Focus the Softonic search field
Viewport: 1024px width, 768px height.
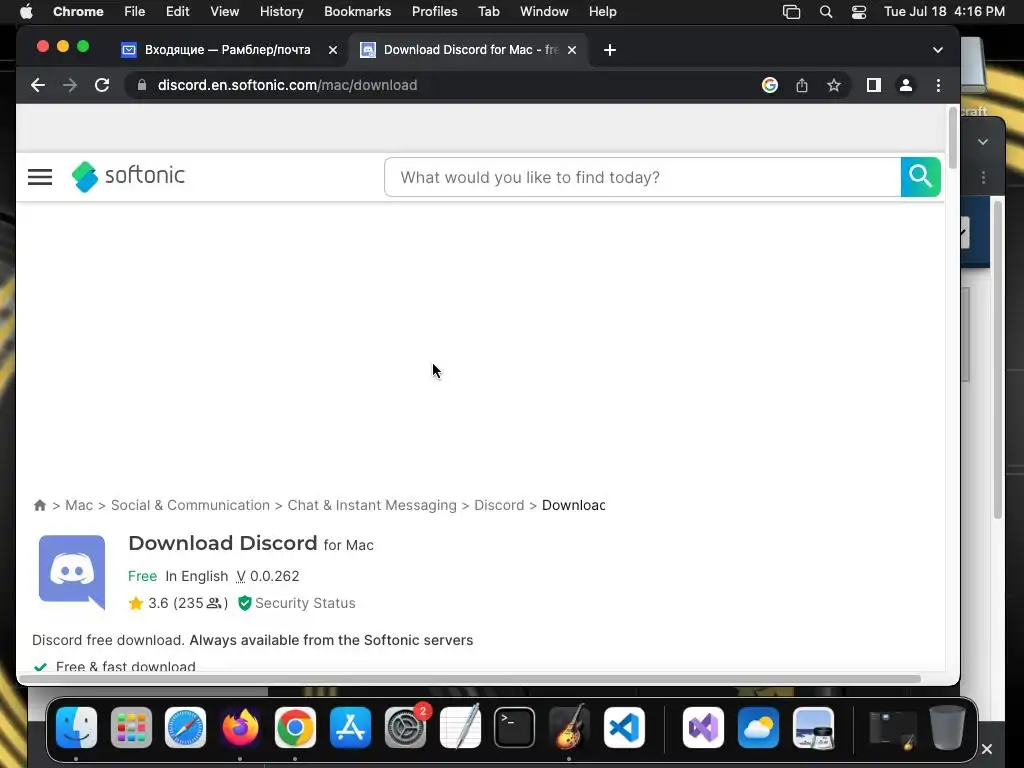pos(643,177)
